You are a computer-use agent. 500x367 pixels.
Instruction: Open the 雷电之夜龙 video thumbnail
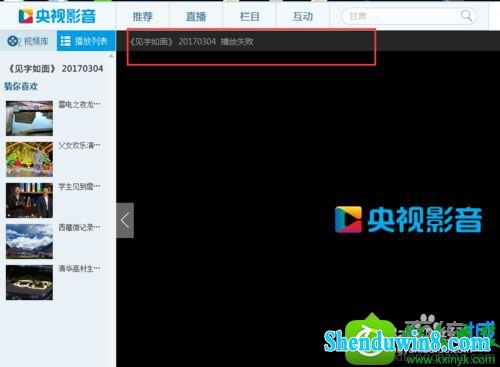coord(29,118)
